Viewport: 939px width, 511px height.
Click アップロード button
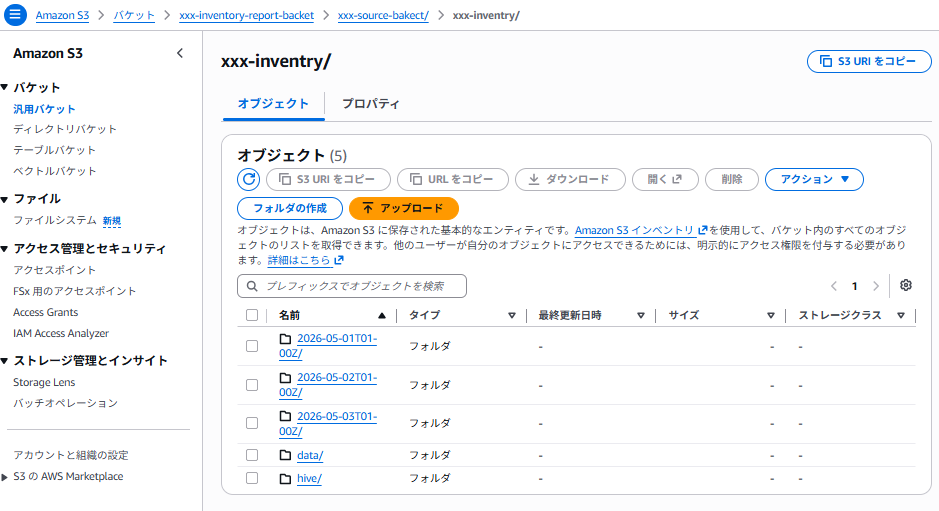(404, 208)
